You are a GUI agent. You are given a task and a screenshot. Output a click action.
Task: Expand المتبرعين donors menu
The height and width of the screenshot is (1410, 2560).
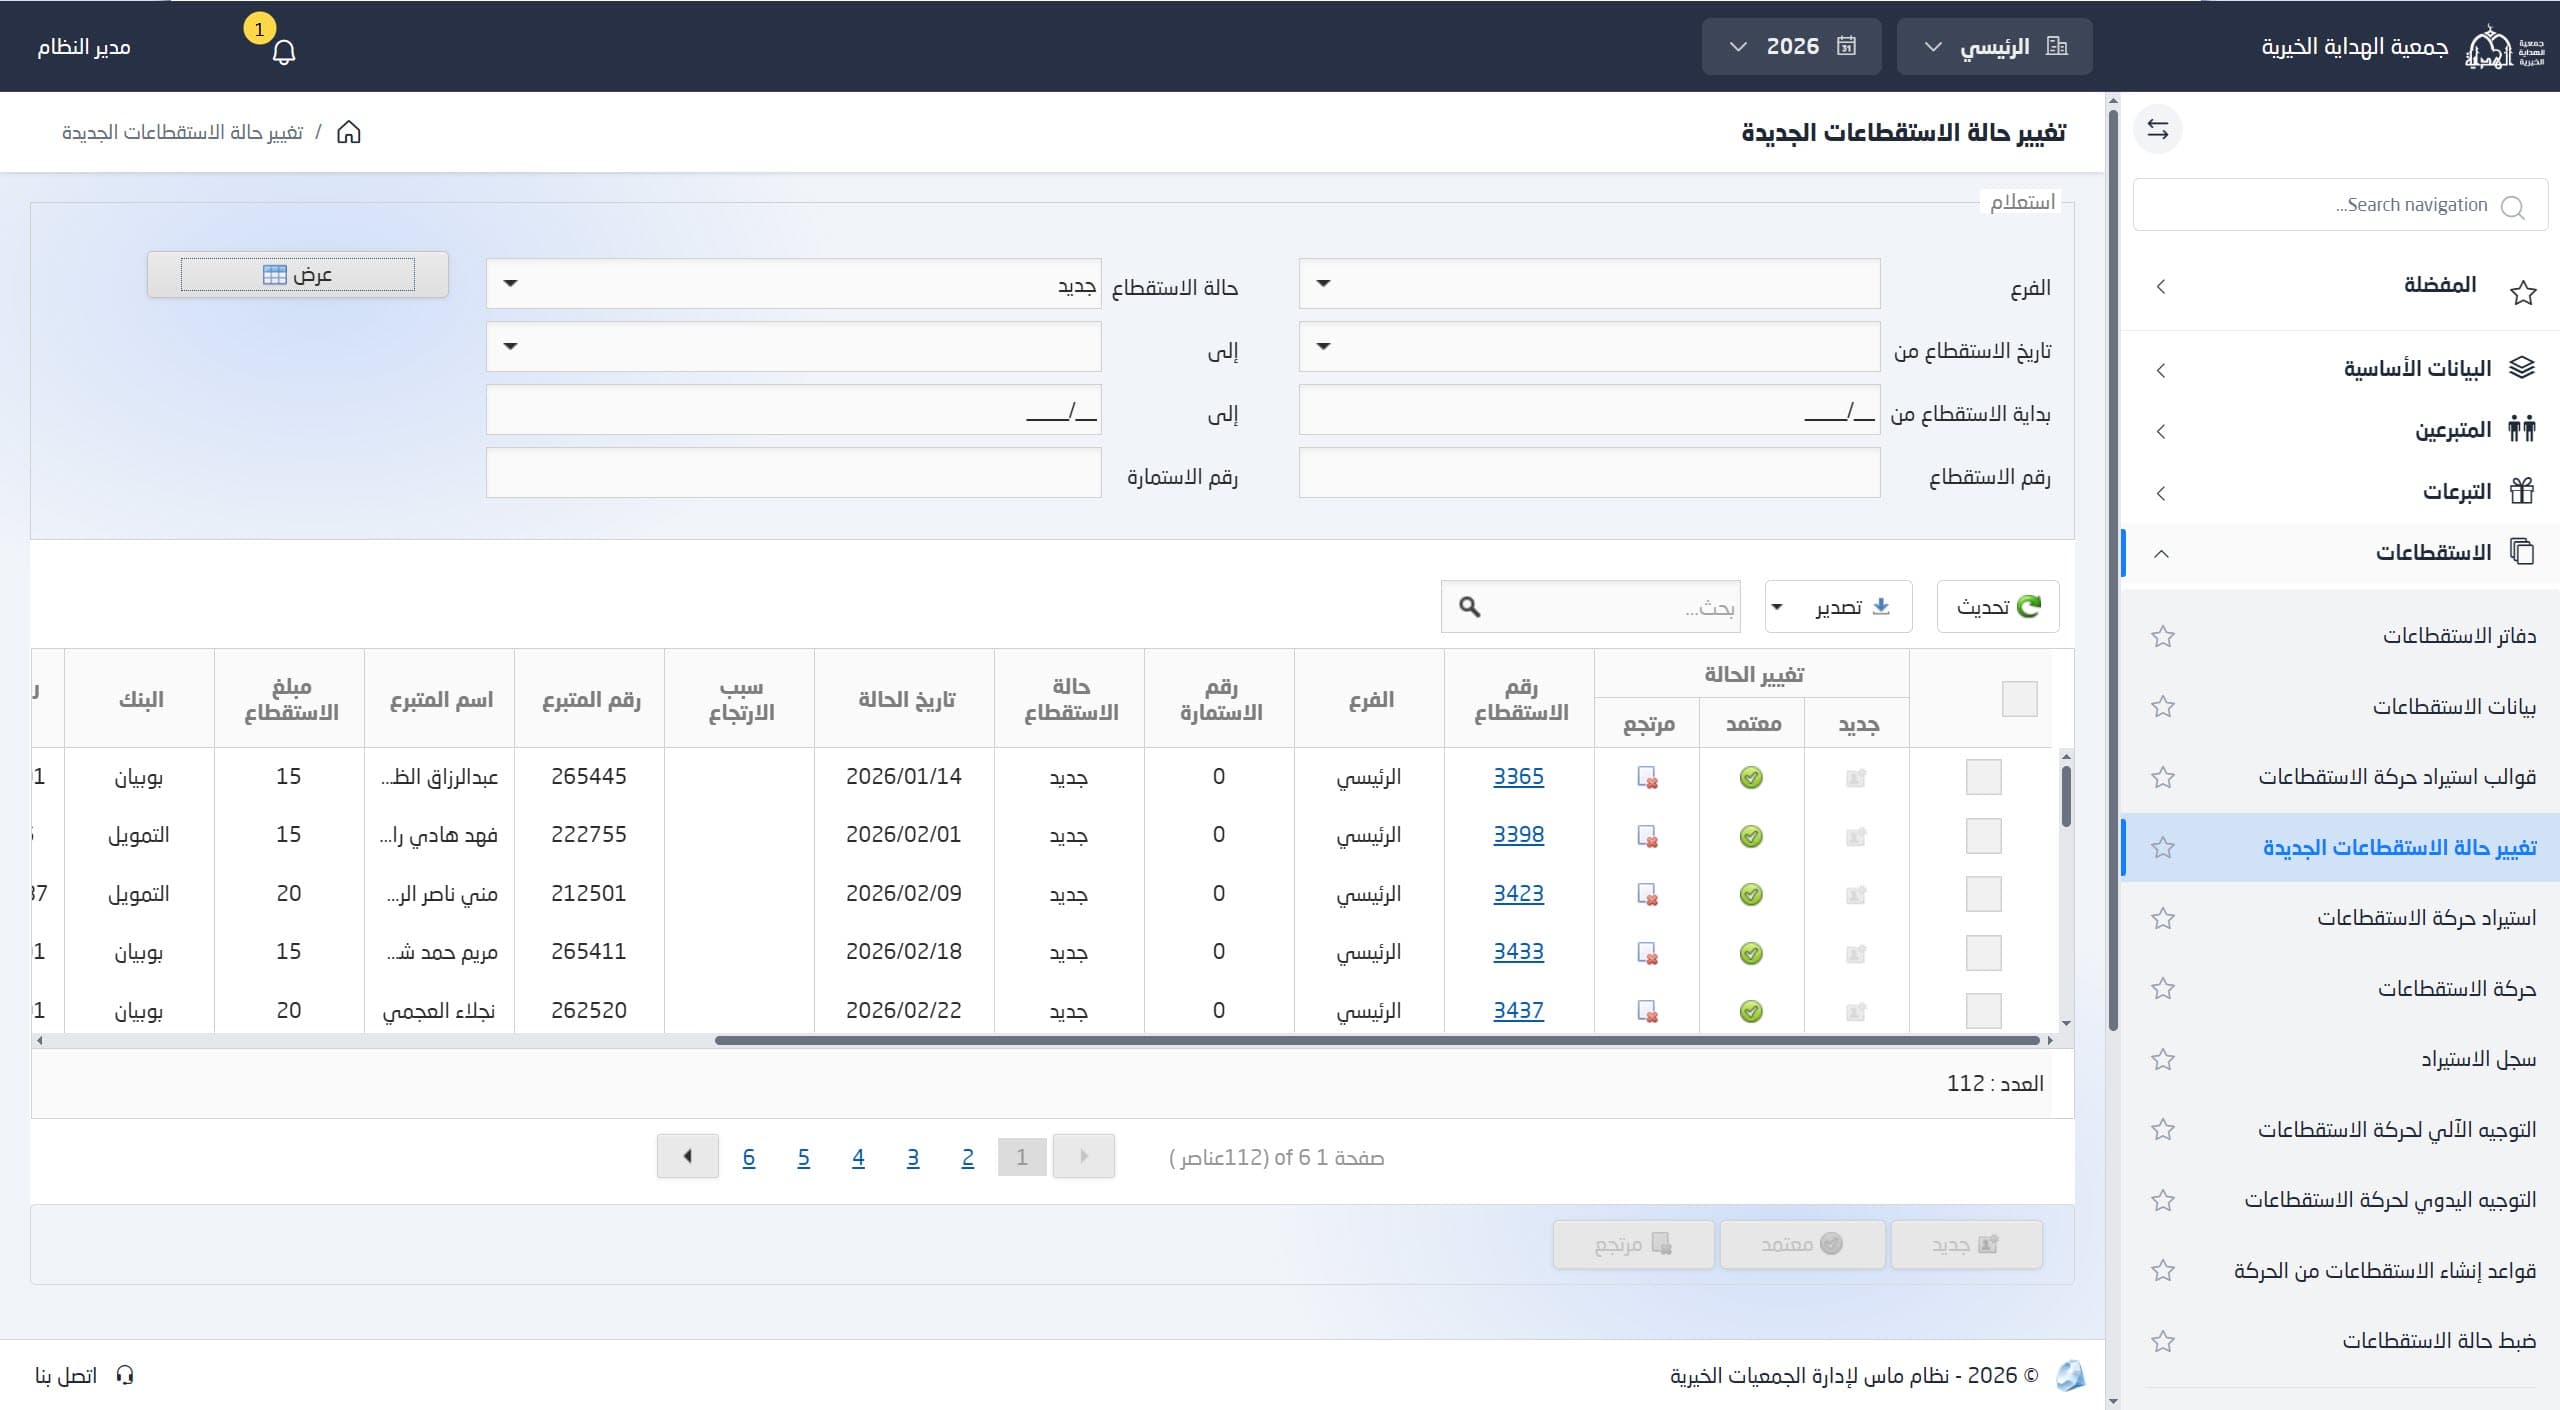(x=2340, y=431)
